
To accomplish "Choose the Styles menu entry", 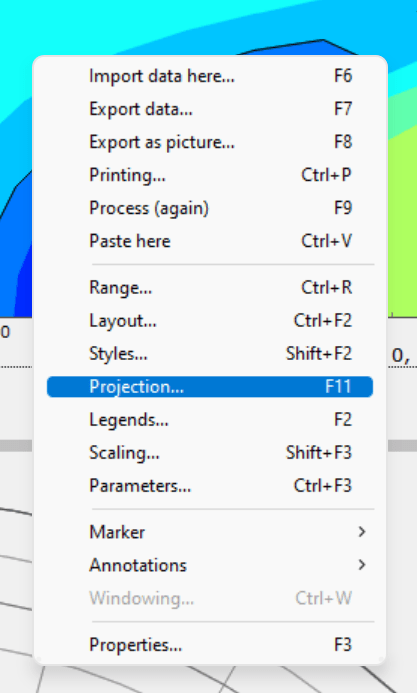I will 210,354.
